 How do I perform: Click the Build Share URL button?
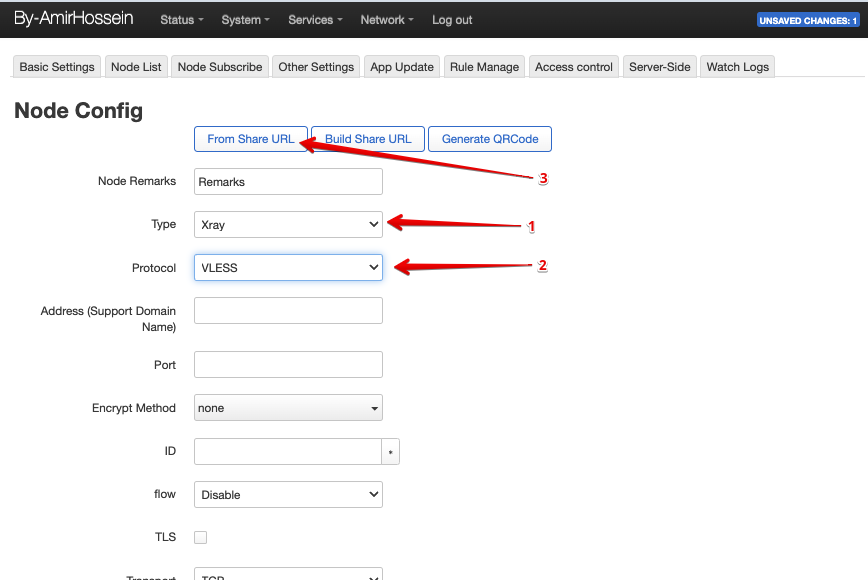pyautogui.click(x=368, y=139)
